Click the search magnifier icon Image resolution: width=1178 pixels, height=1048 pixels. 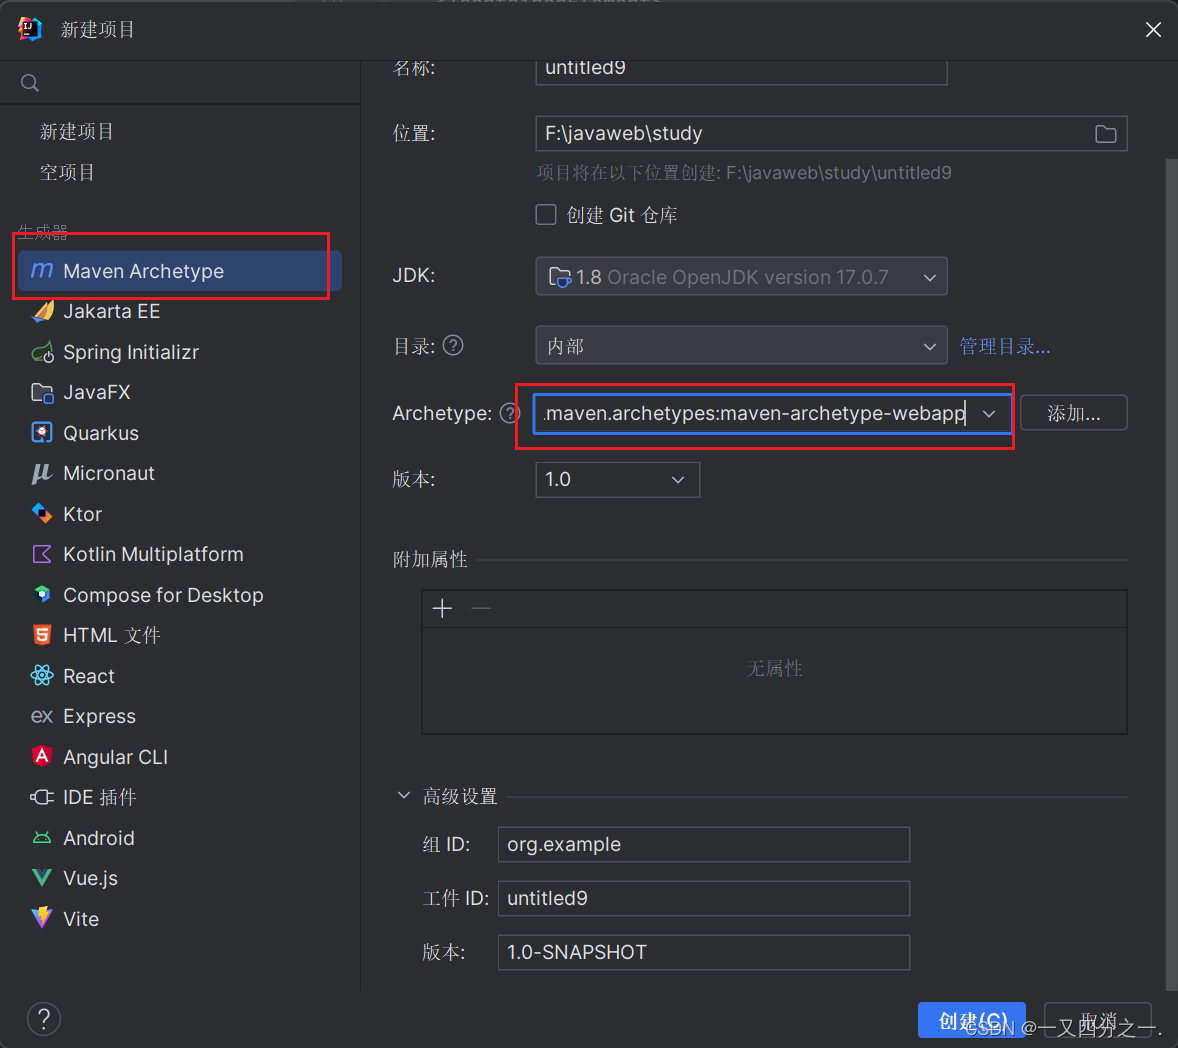(29, 83)
